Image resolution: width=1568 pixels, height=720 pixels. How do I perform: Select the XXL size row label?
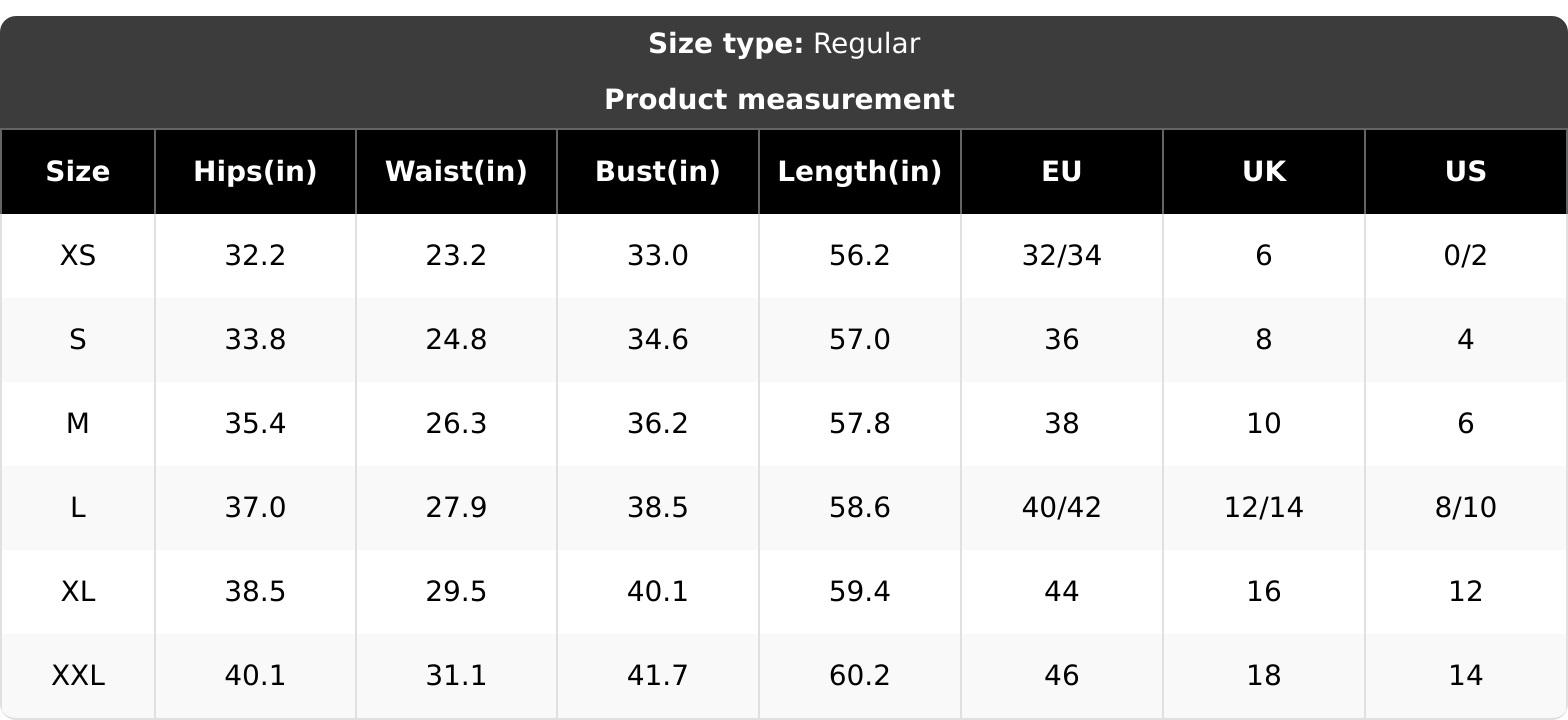[x=78, y=676]
